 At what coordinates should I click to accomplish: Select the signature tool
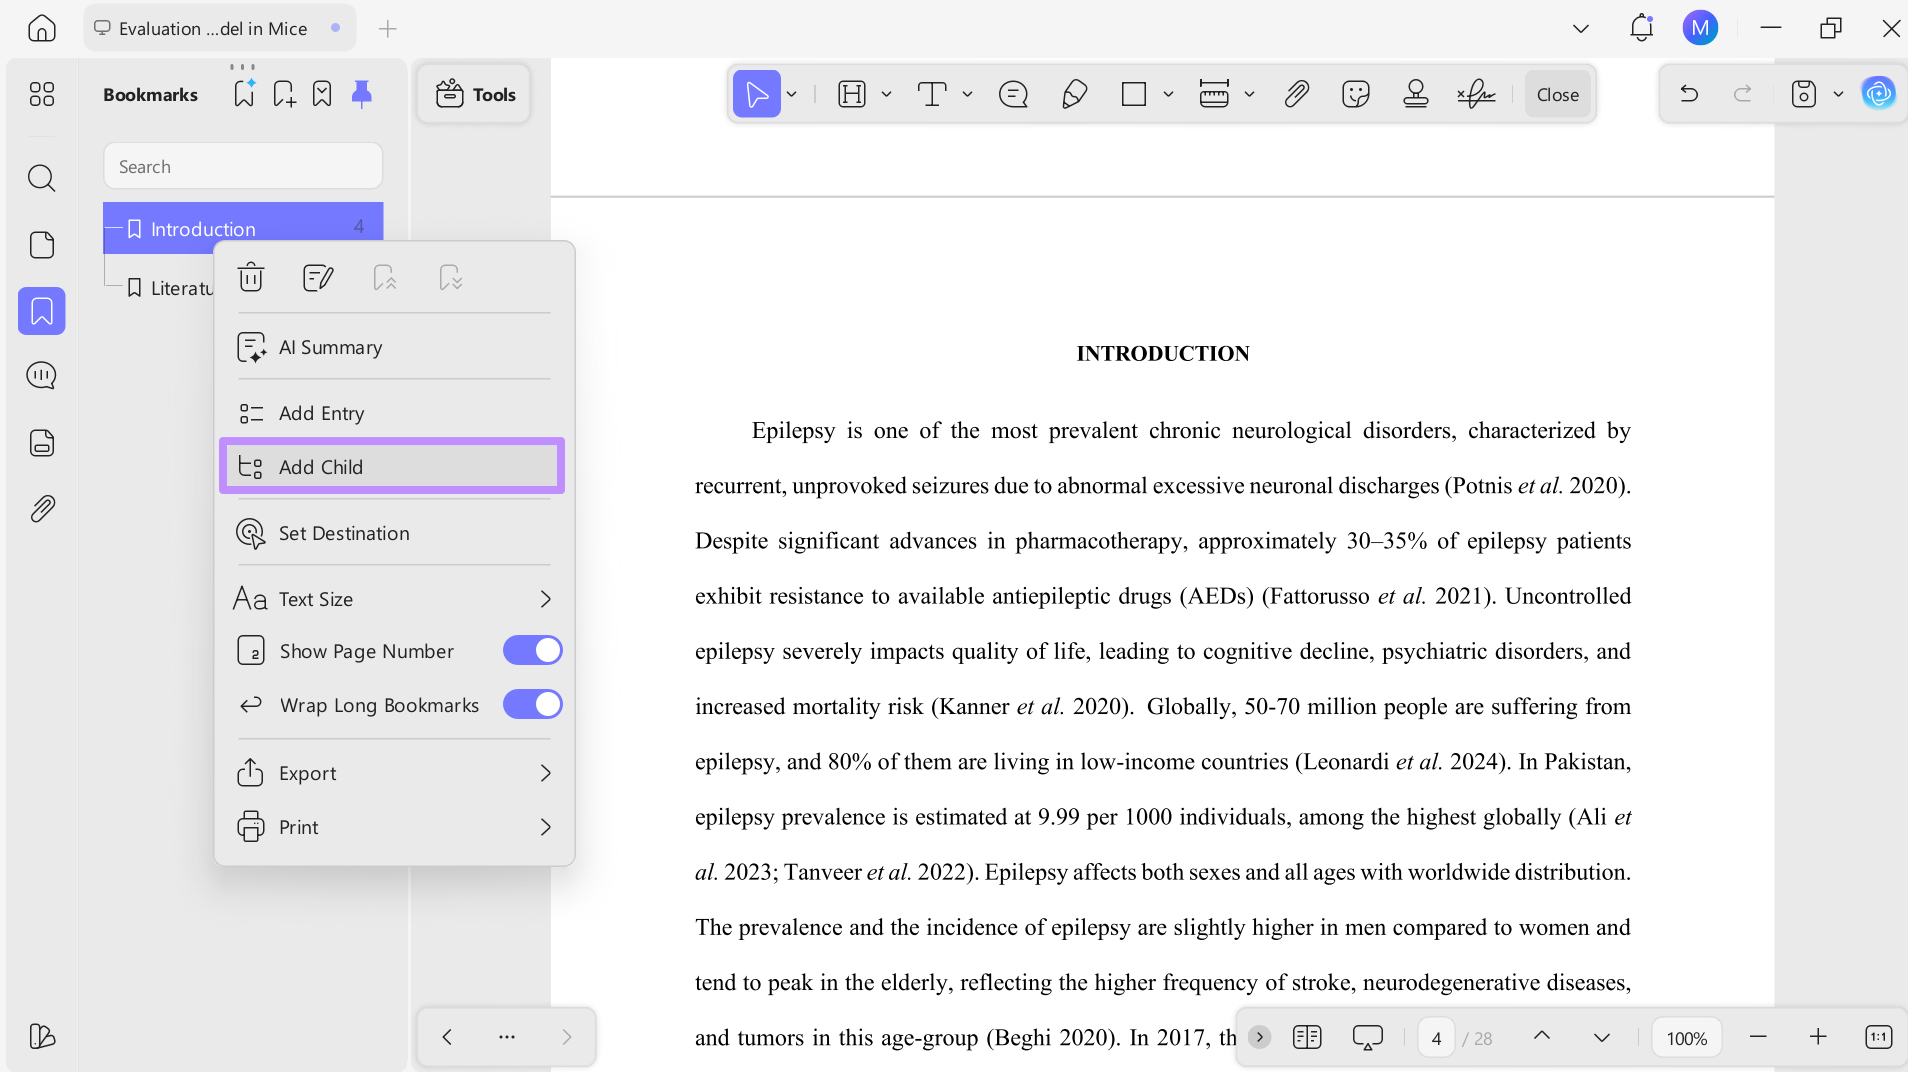click(x=1476, y=94)
